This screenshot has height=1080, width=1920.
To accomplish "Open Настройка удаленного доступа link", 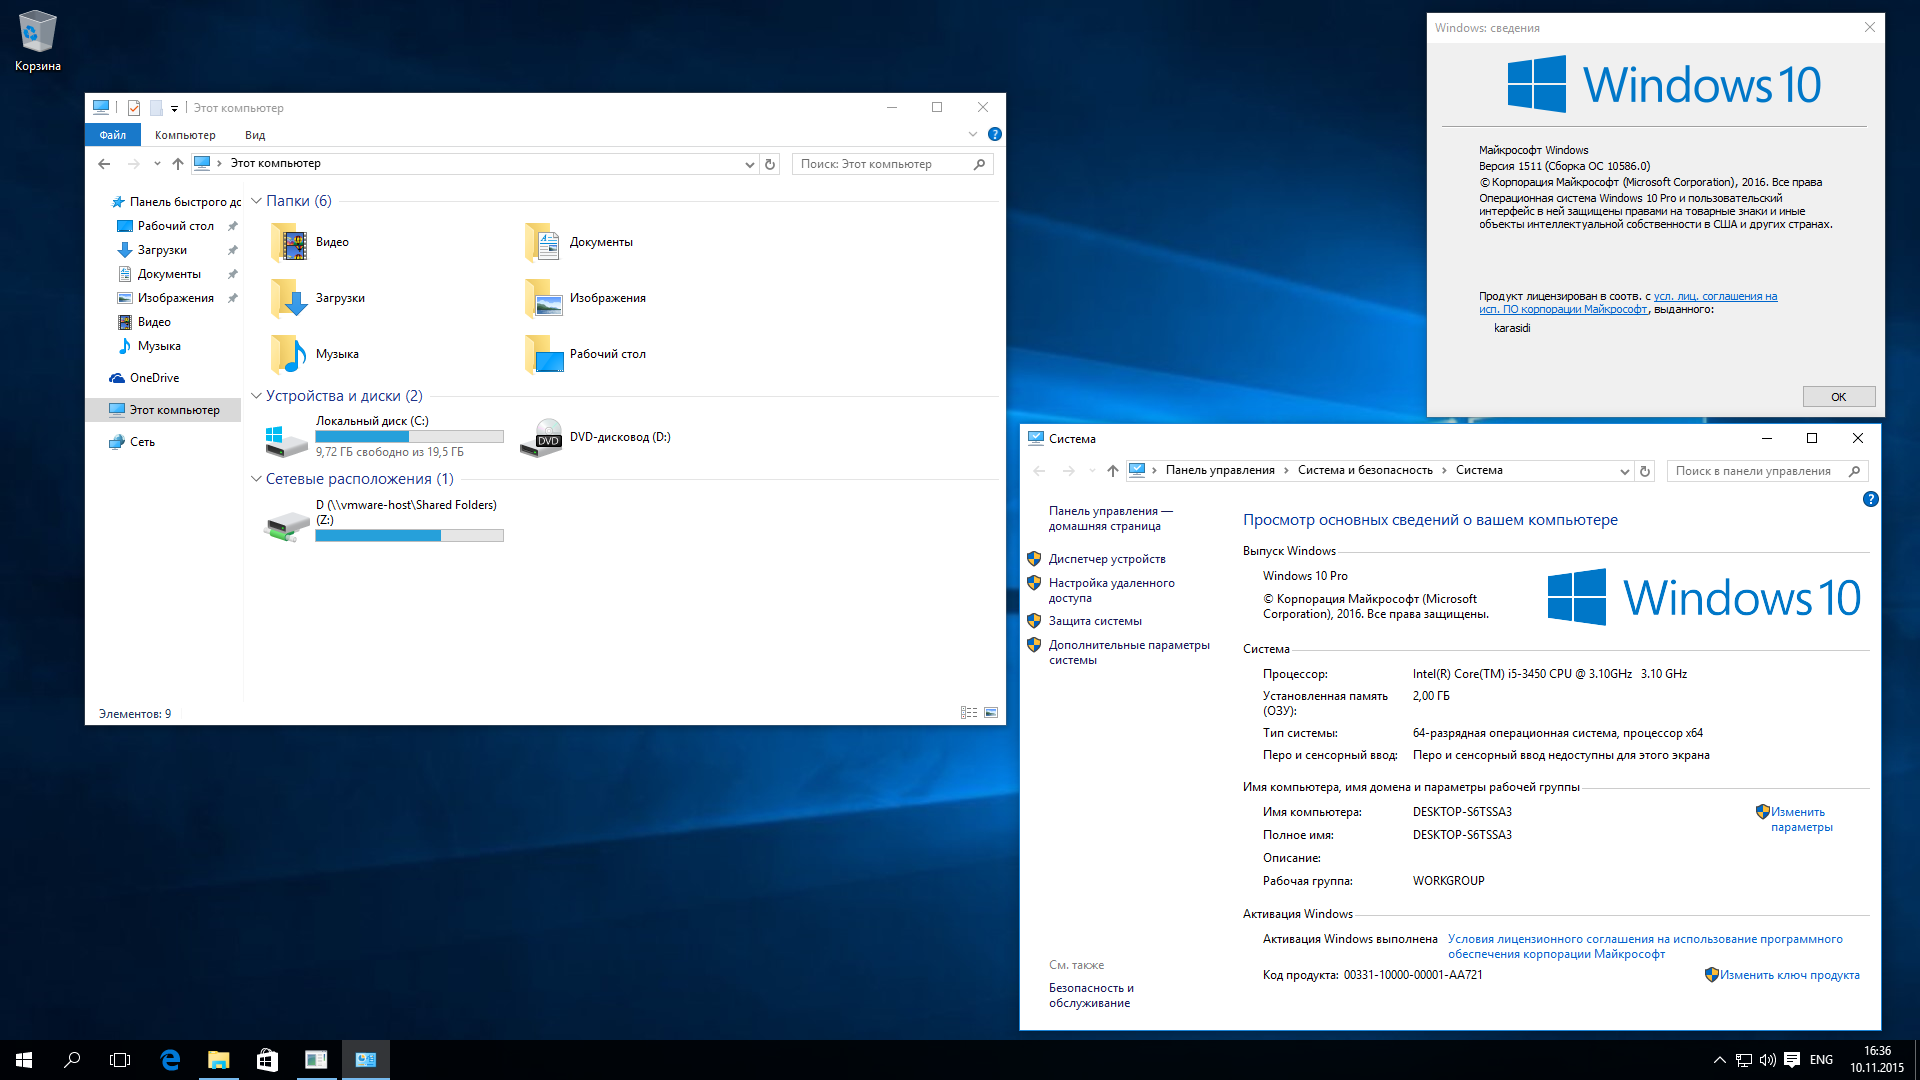I will coord(1112,590).
